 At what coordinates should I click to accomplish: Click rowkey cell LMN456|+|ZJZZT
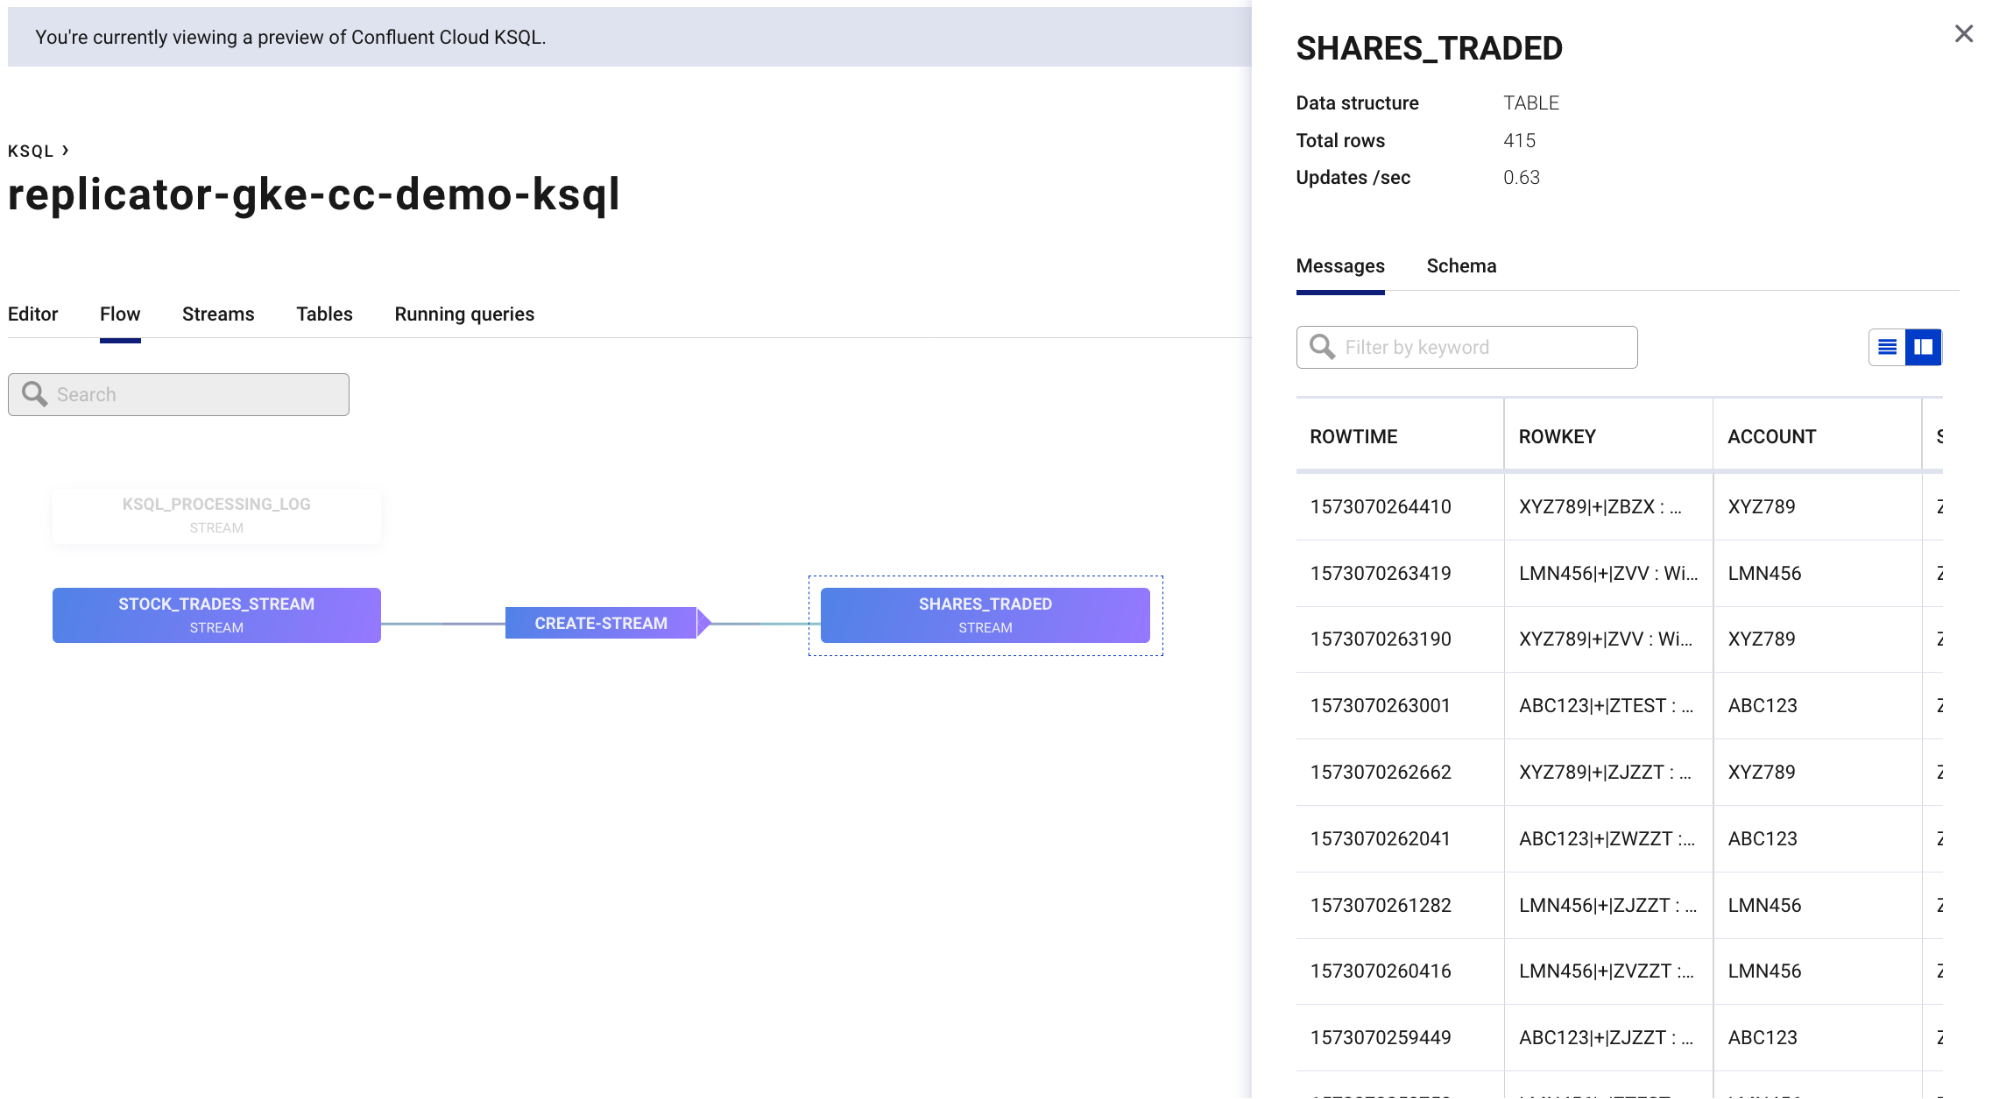(x=1608, y=905)
